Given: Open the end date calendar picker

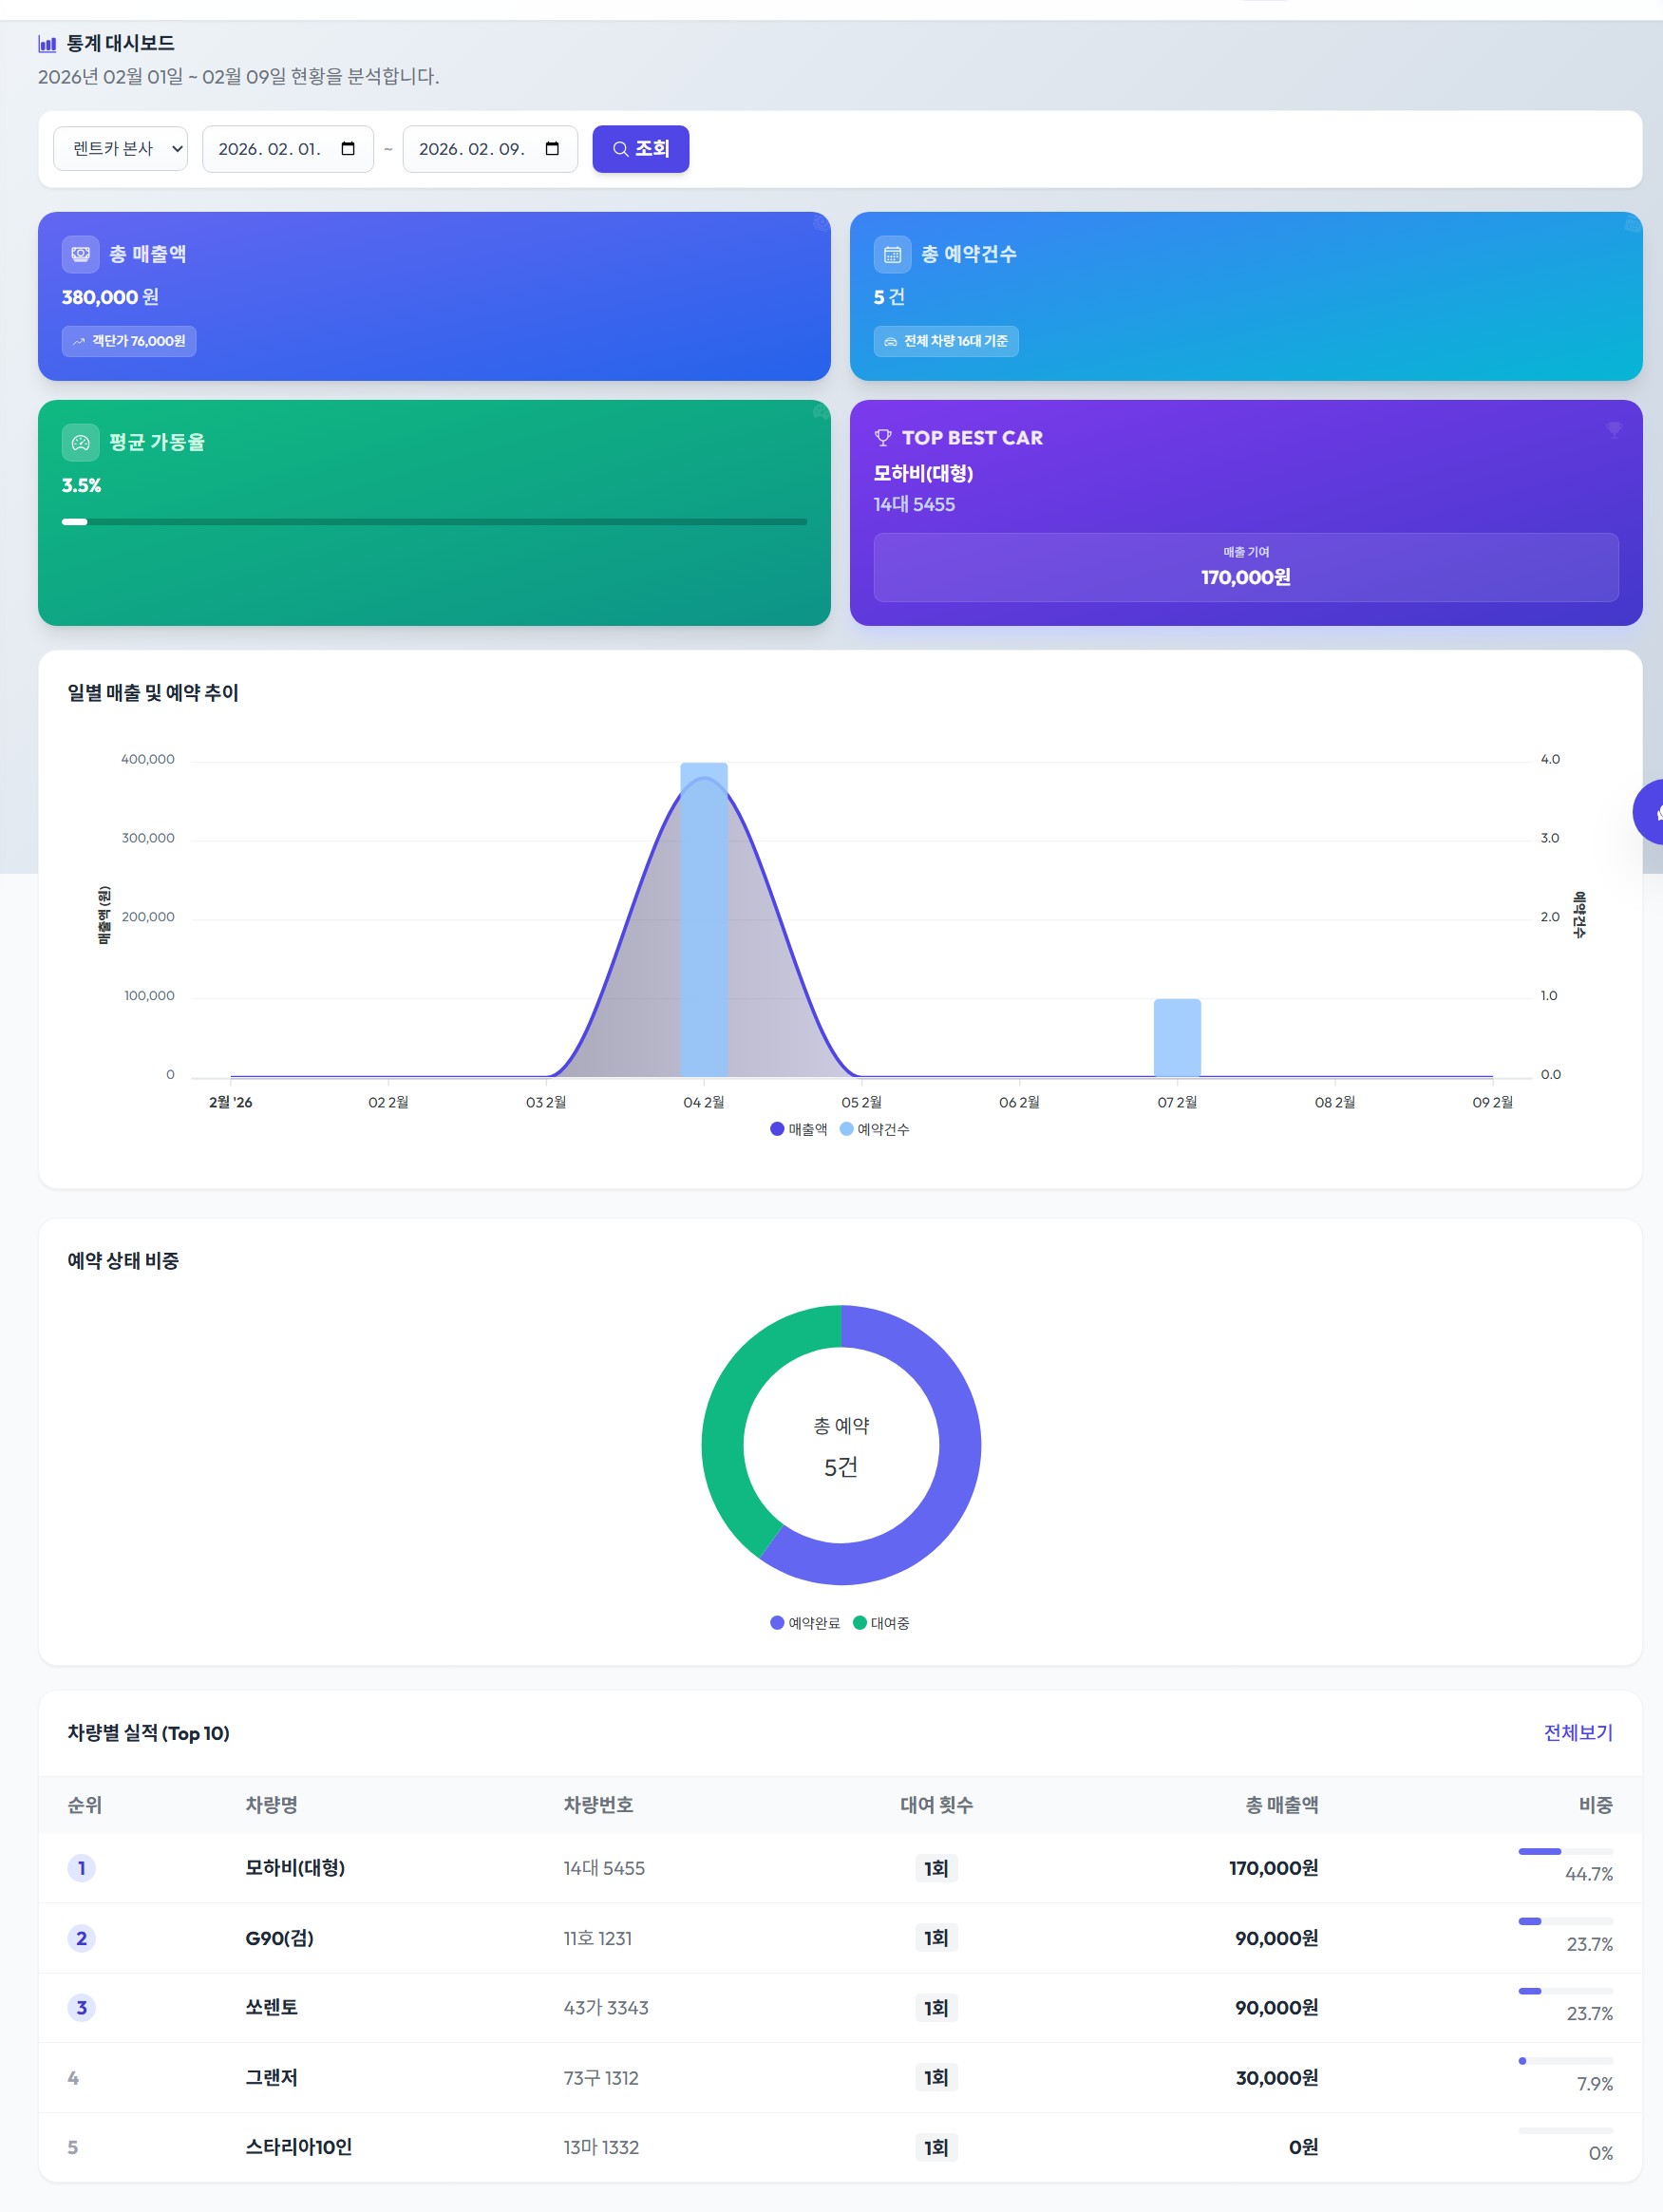Looking at the screenshot, I should [552, 148].
